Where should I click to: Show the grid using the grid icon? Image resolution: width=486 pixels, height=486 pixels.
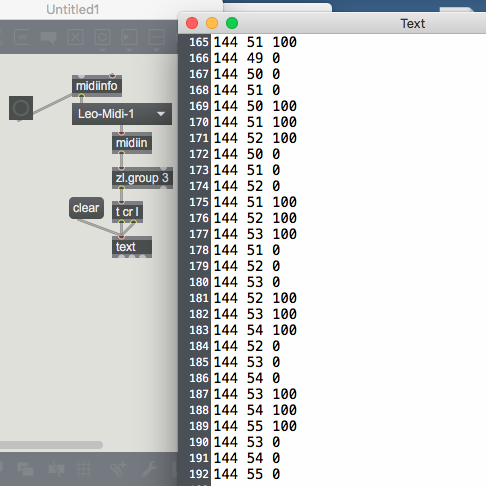tap(83, 469)
